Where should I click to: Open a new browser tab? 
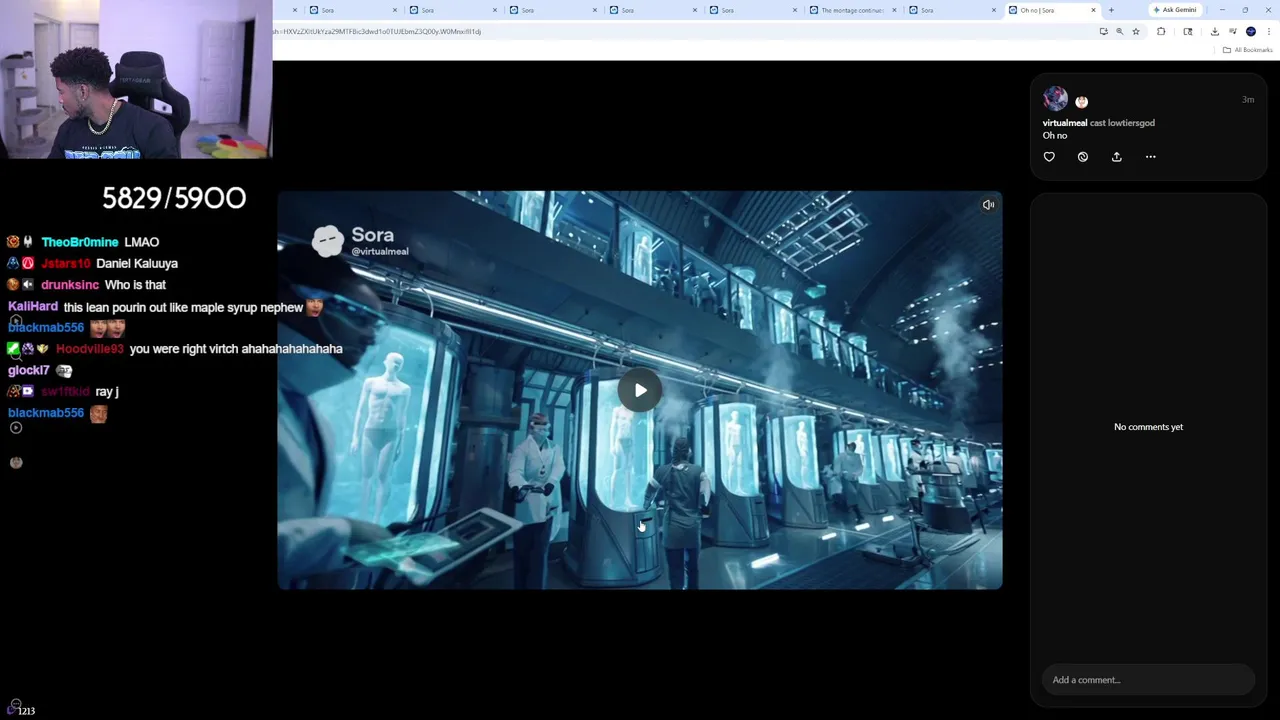tap(1111, 10)
